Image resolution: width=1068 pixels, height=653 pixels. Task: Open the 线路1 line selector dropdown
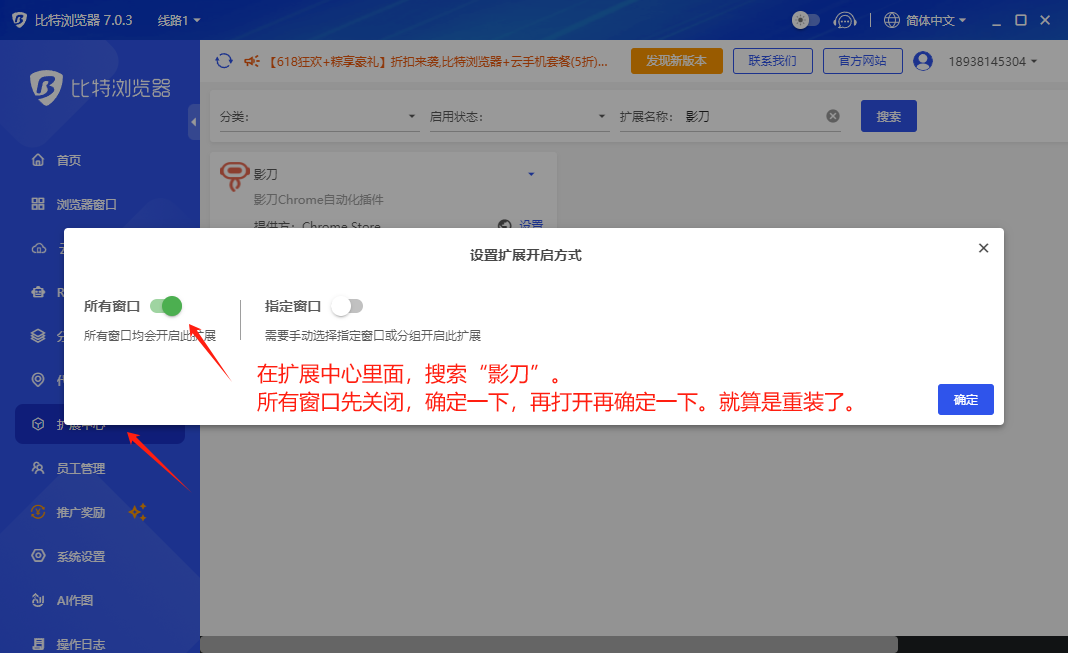point(178,20)
